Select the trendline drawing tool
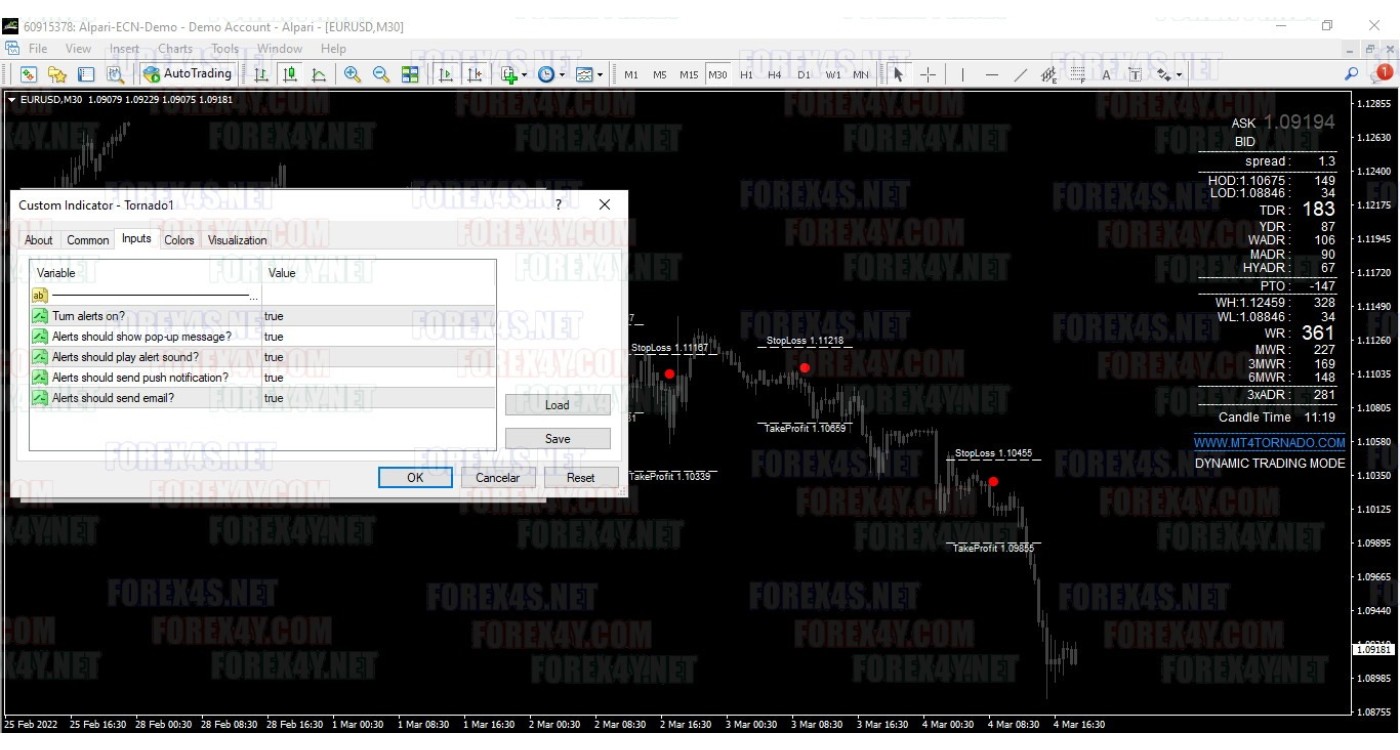This screenshot has height=750, width=1400. click(x=1020, y=74)
